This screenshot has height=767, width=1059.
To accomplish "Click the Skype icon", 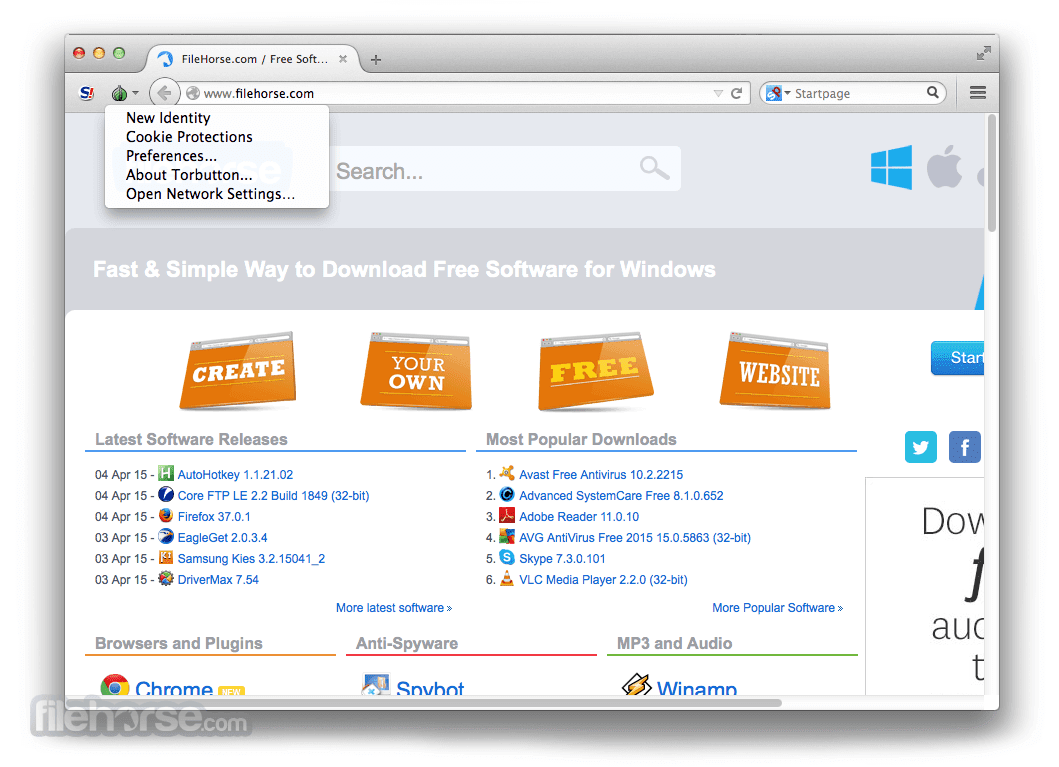I will point(507,557).
